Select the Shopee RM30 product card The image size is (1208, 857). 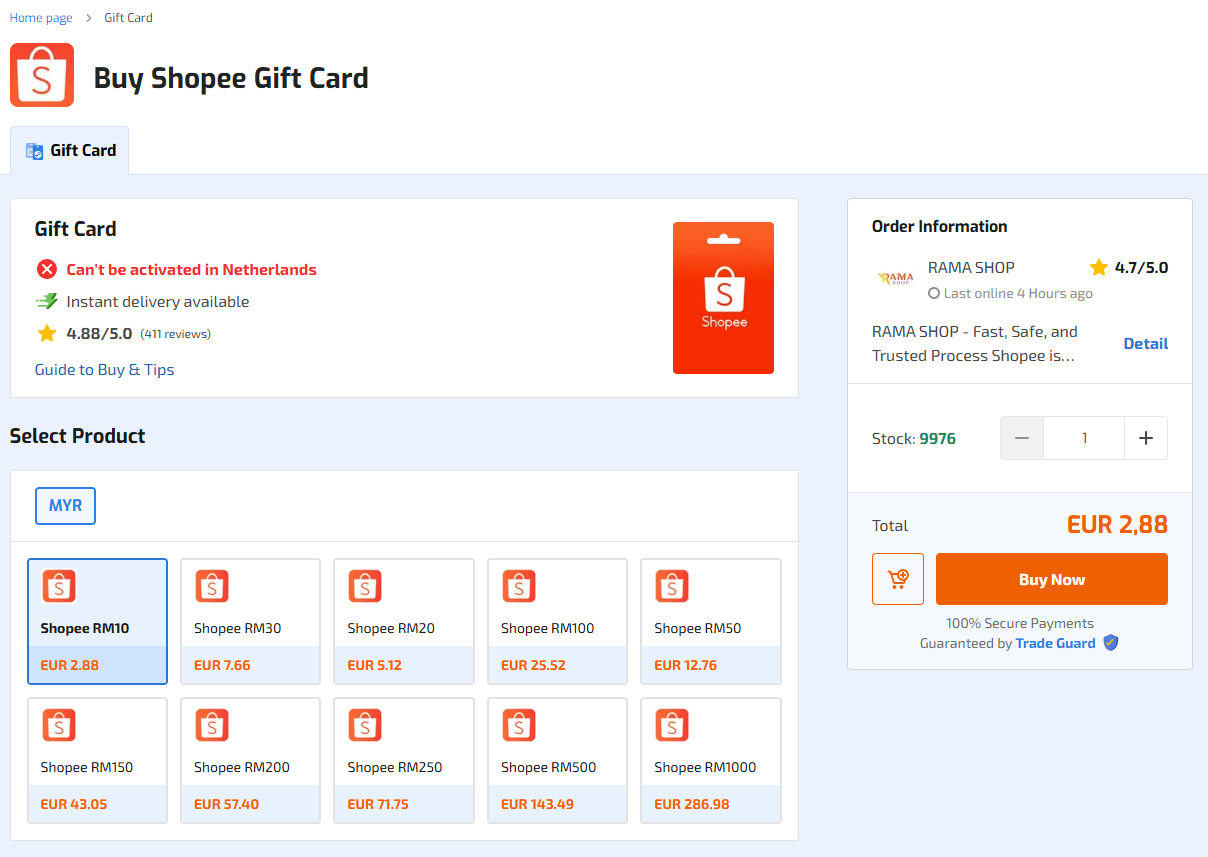(251, 621)
